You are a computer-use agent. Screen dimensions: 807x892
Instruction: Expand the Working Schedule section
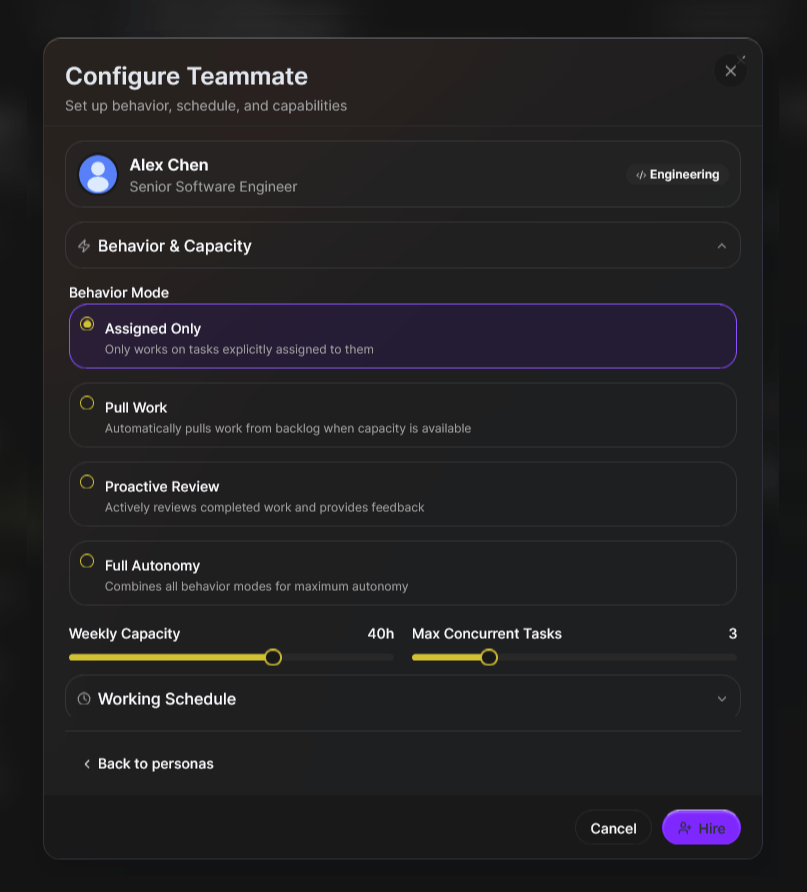pos(722,699)
